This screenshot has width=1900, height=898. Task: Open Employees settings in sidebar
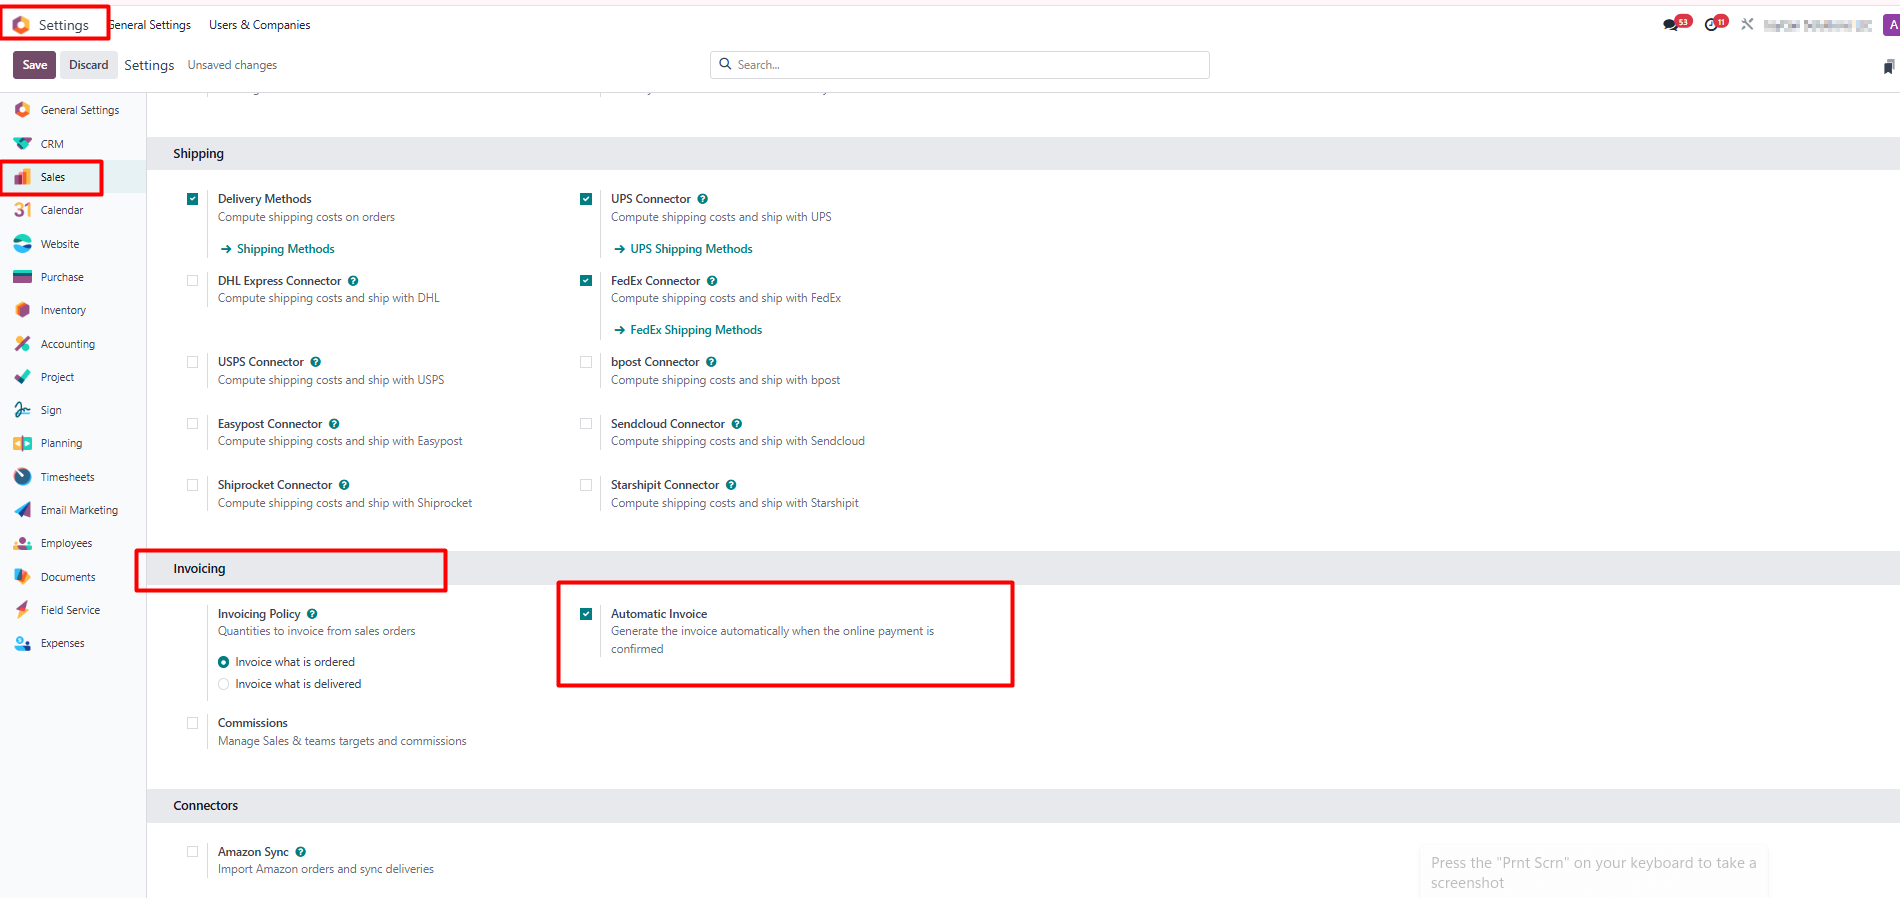click(73, 543)
